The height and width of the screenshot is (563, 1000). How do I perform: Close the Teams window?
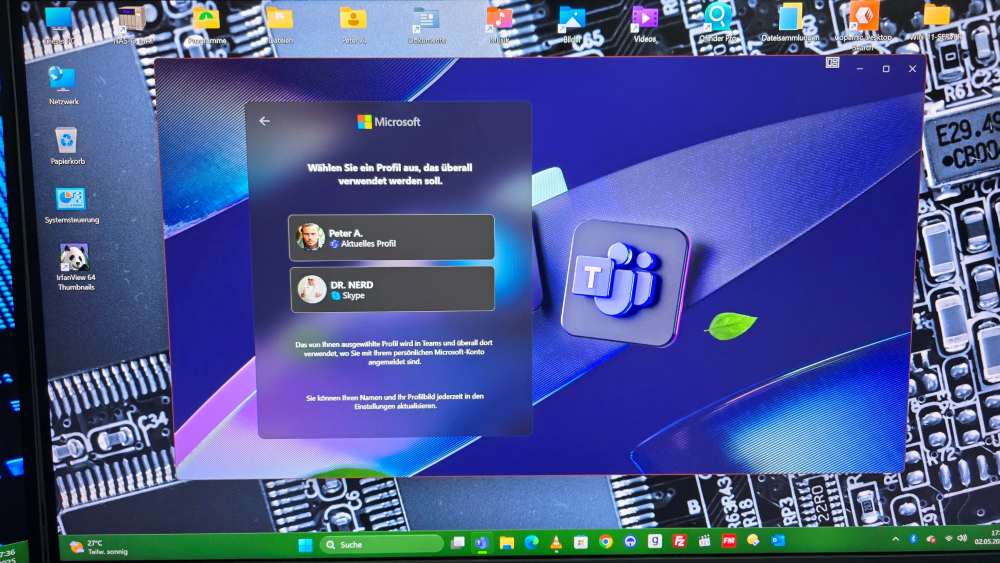[x=913, y=69]
